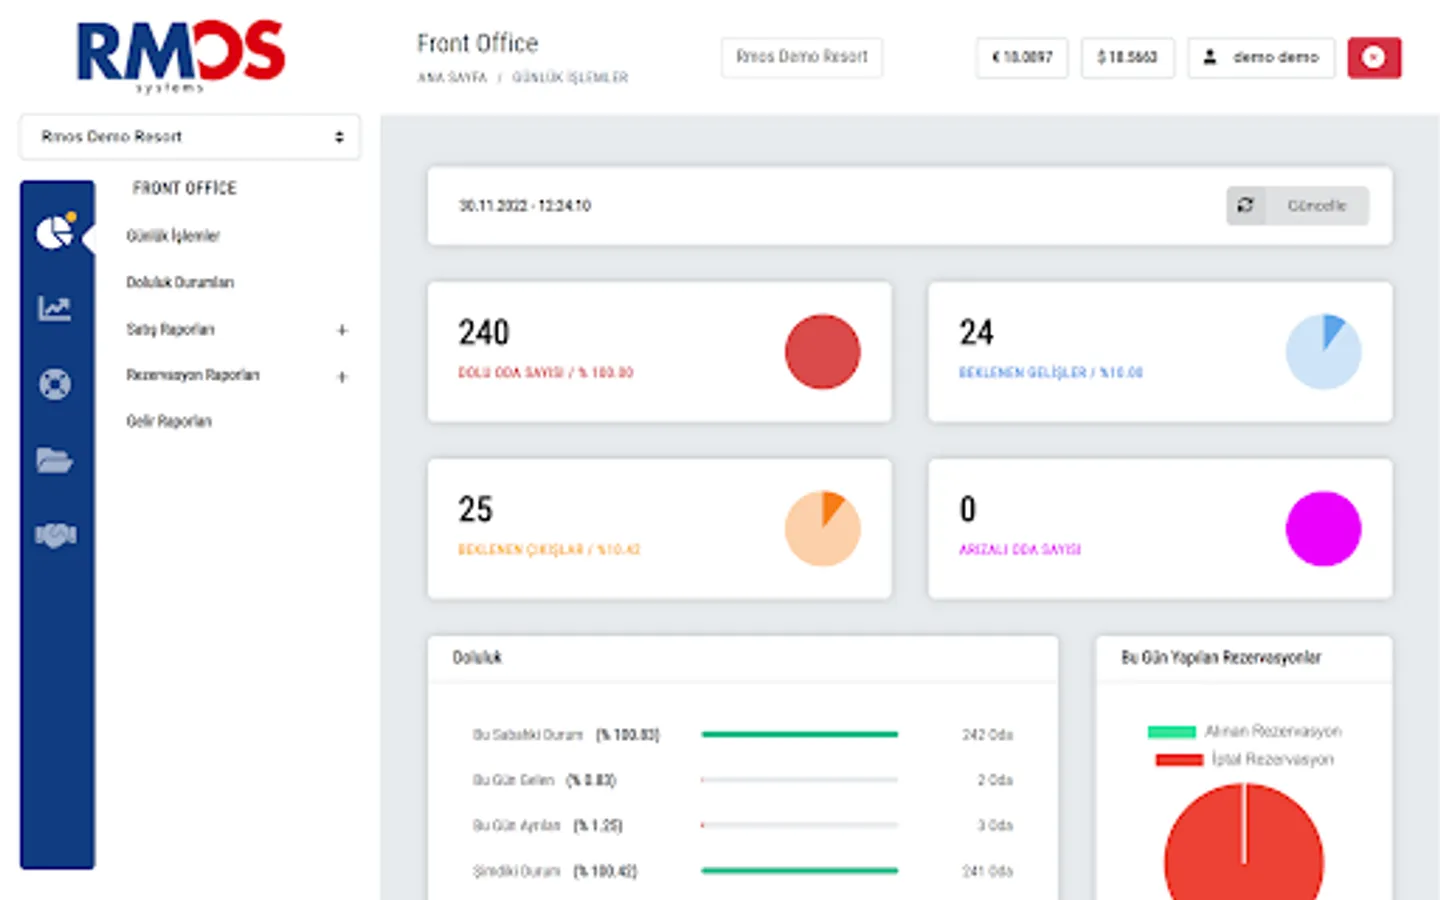This screenshot has width=1440, height=900.
Task: Toggle the Alınan Rezervasyon legend item
Action: (x=1245, y=732)
